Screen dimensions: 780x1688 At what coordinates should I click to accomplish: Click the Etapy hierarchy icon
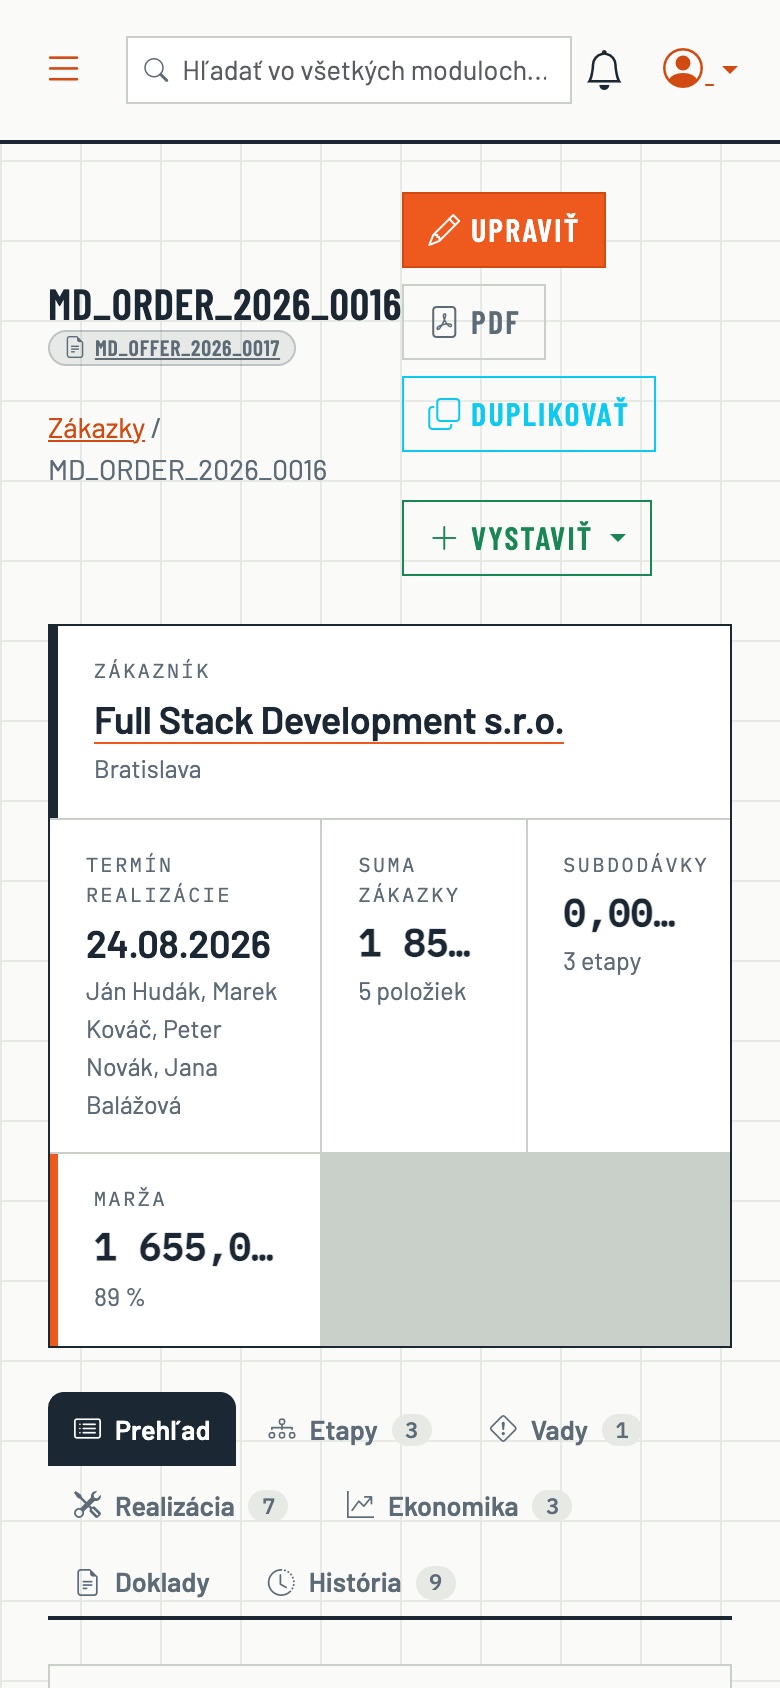[282, 1430]
